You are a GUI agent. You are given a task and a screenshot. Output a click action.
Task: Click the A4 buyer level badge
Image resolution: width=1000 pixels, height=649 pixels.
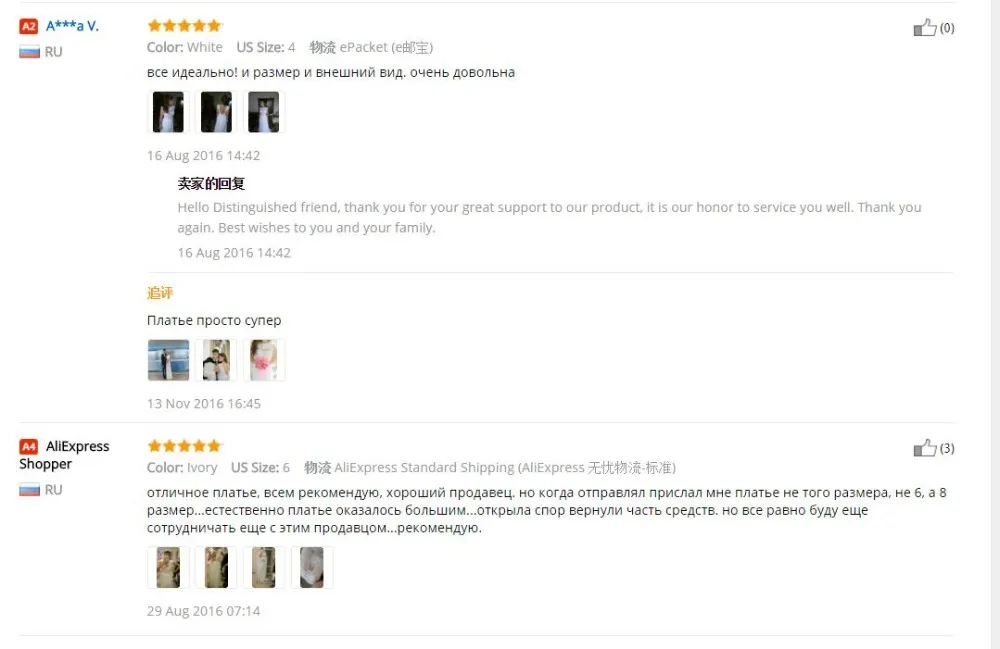(29, 446)
